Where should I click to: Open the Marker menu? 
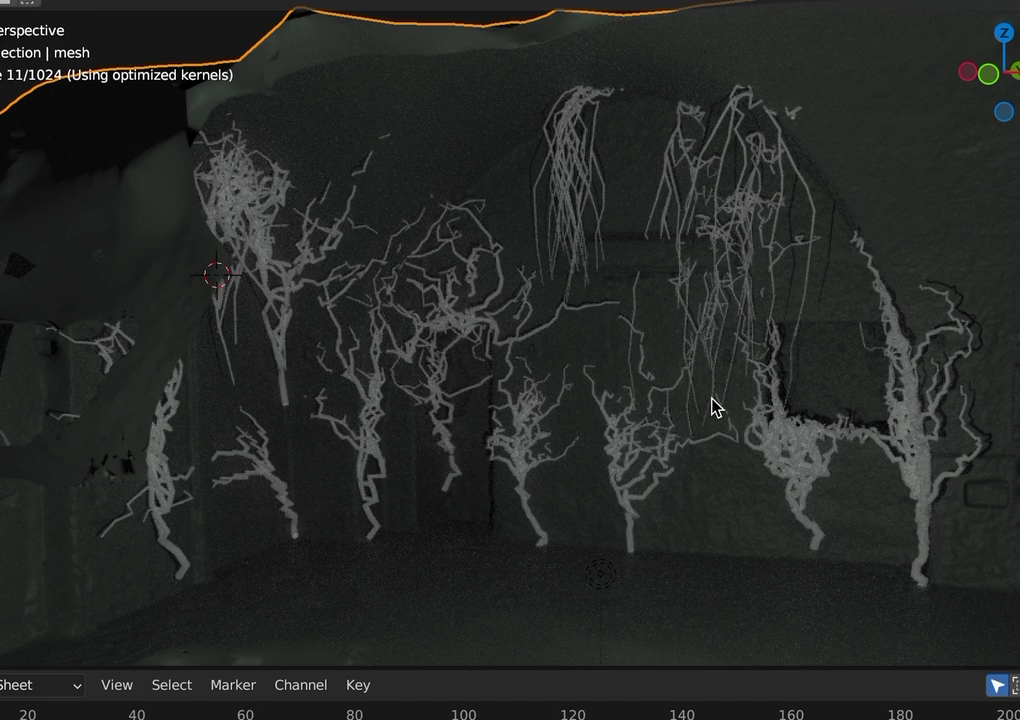pyautogui.click(x=233, y=685)
